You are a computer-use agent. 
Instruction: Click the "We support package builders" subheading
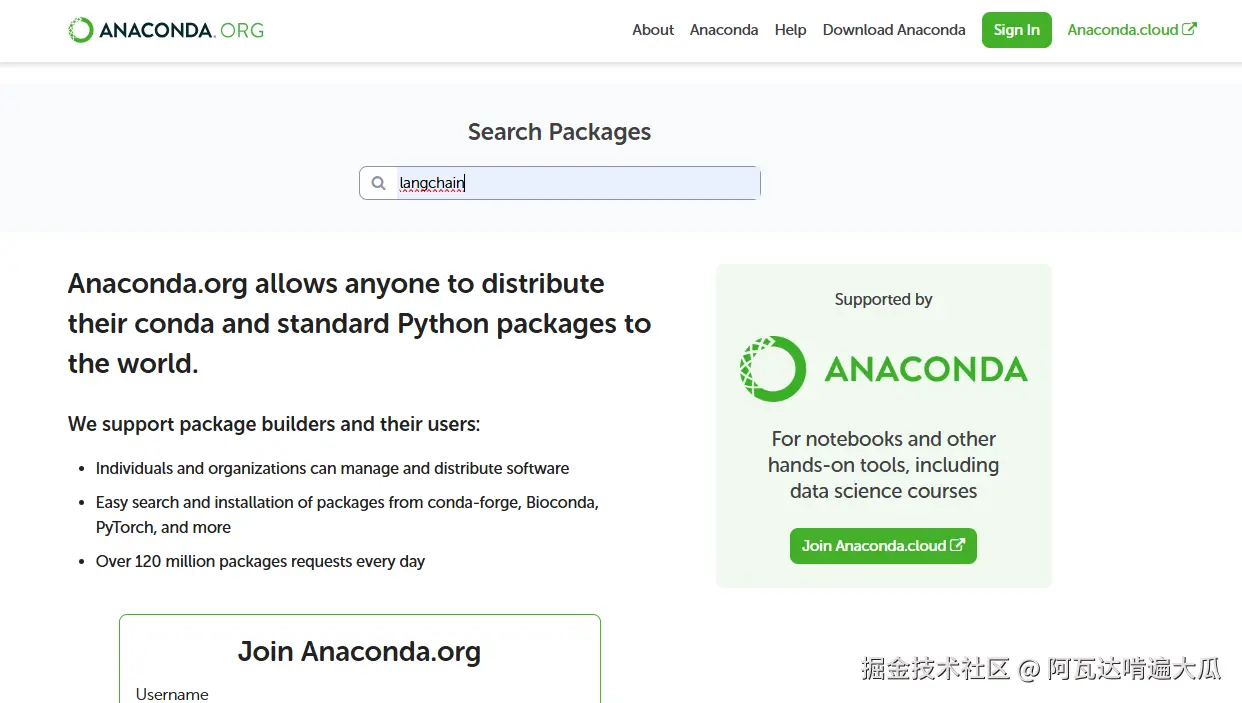[x=274, y=424]
